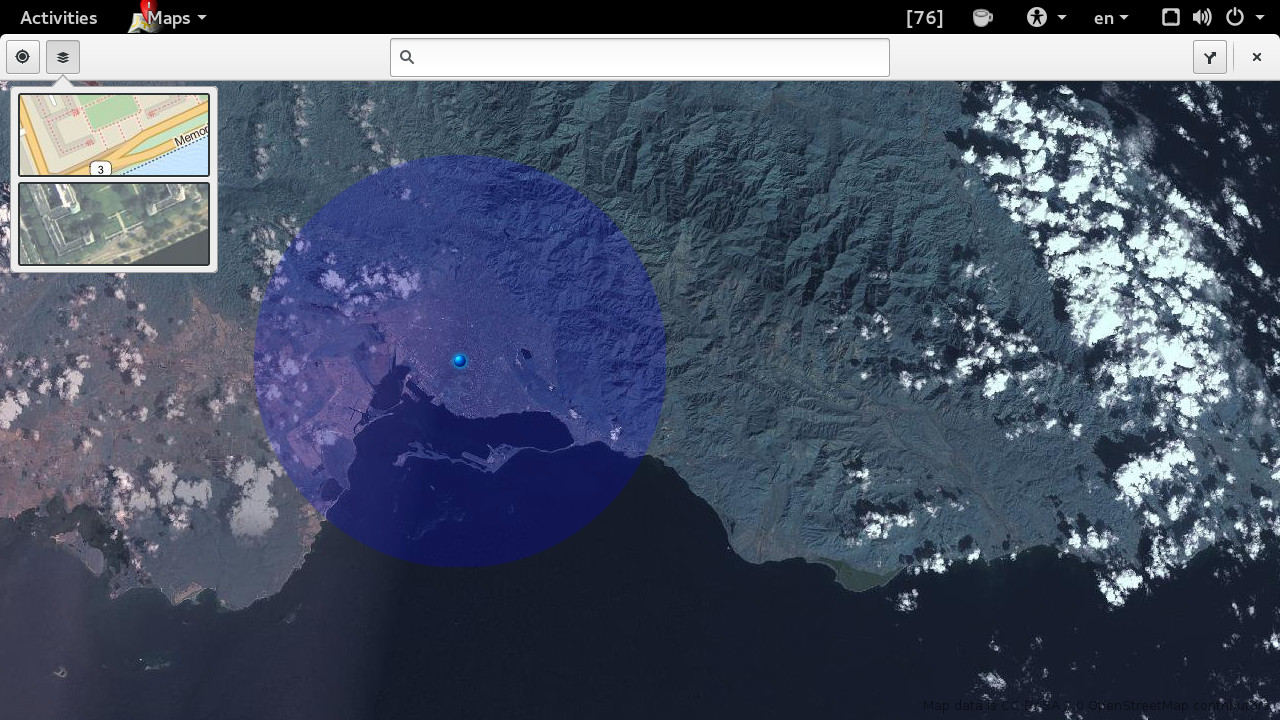Screen dimensions: 1280x720
Task: Open the map layers popover
Action: tap(62, 57)
